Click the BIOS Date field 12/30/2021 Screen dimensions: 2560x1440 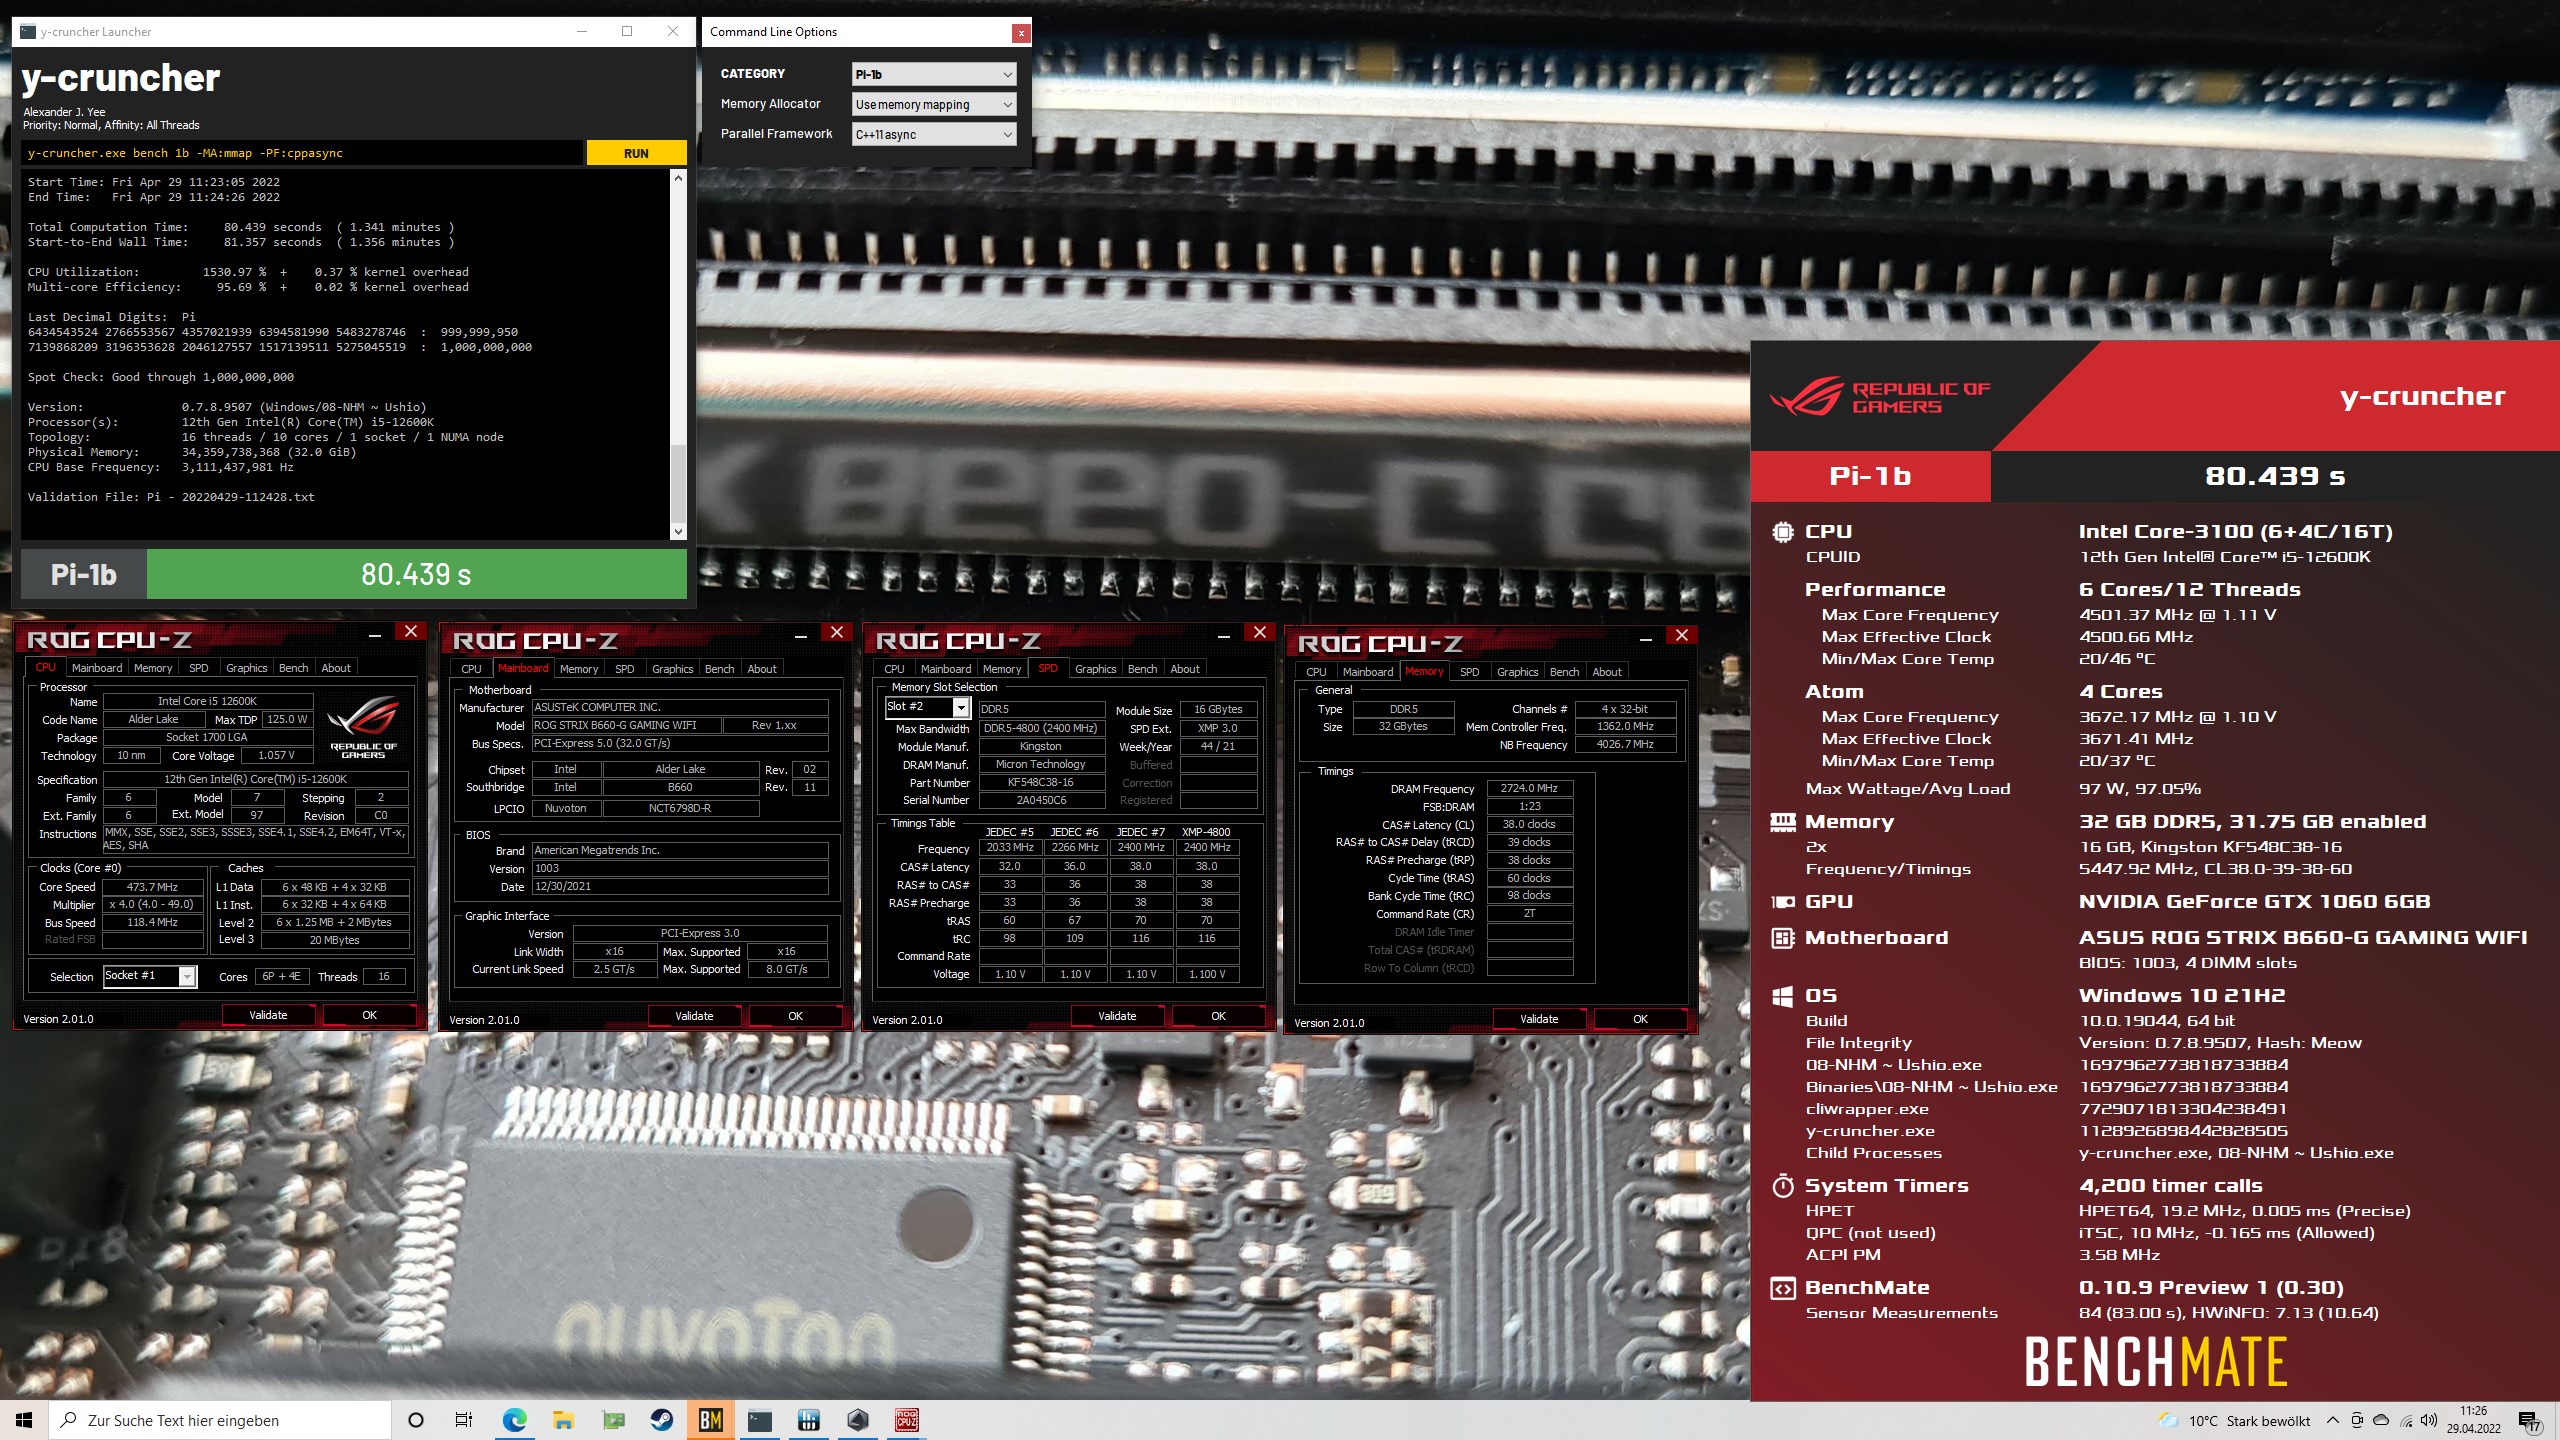click(x=679, y=886)
